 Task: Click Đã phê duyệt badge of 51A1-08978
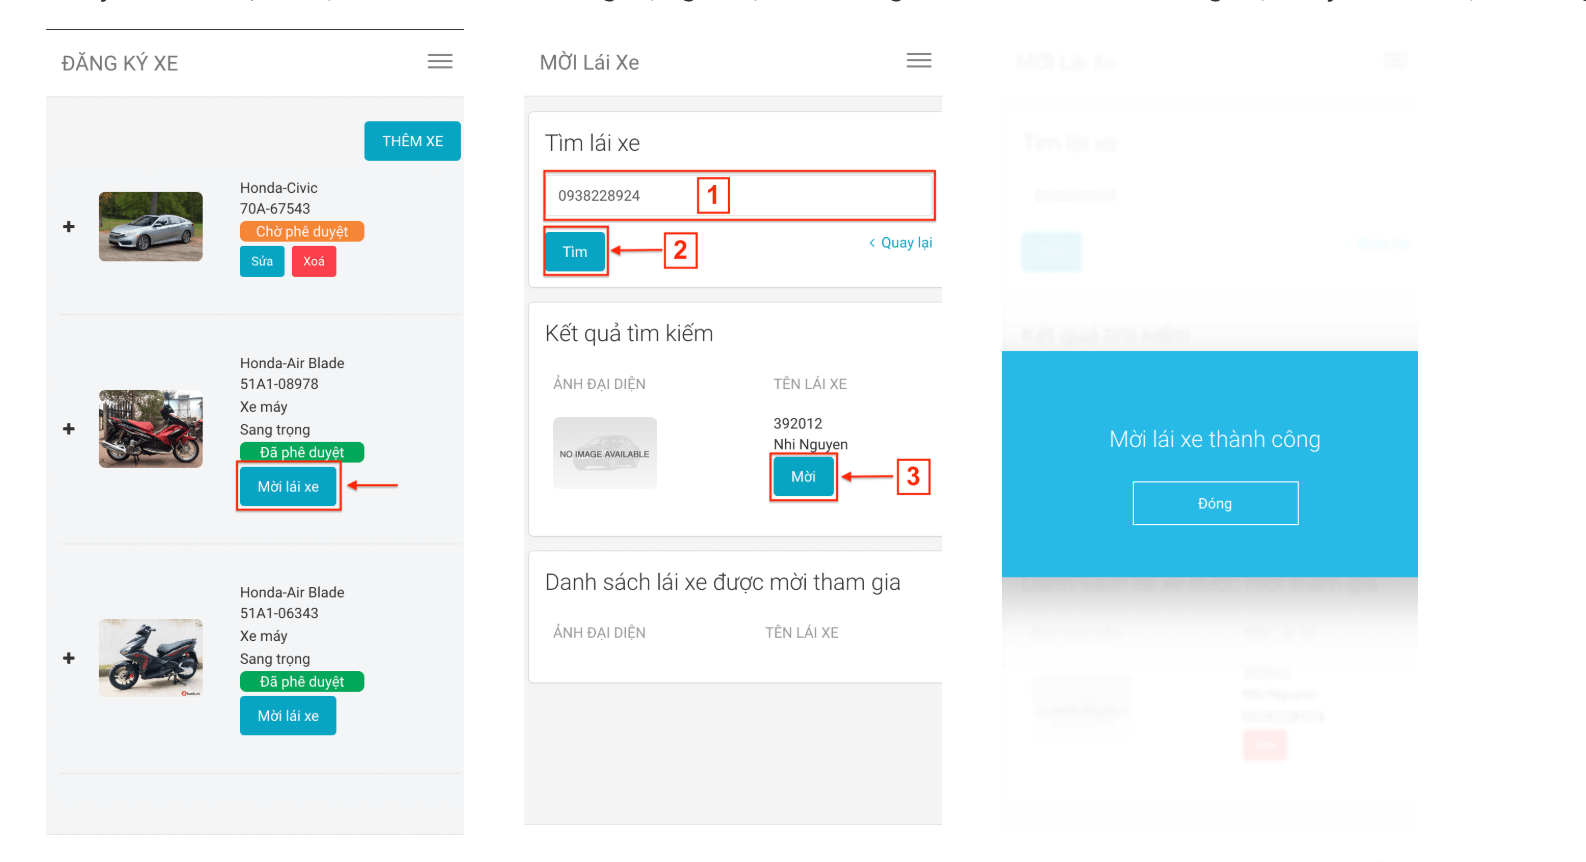[302, 453]
